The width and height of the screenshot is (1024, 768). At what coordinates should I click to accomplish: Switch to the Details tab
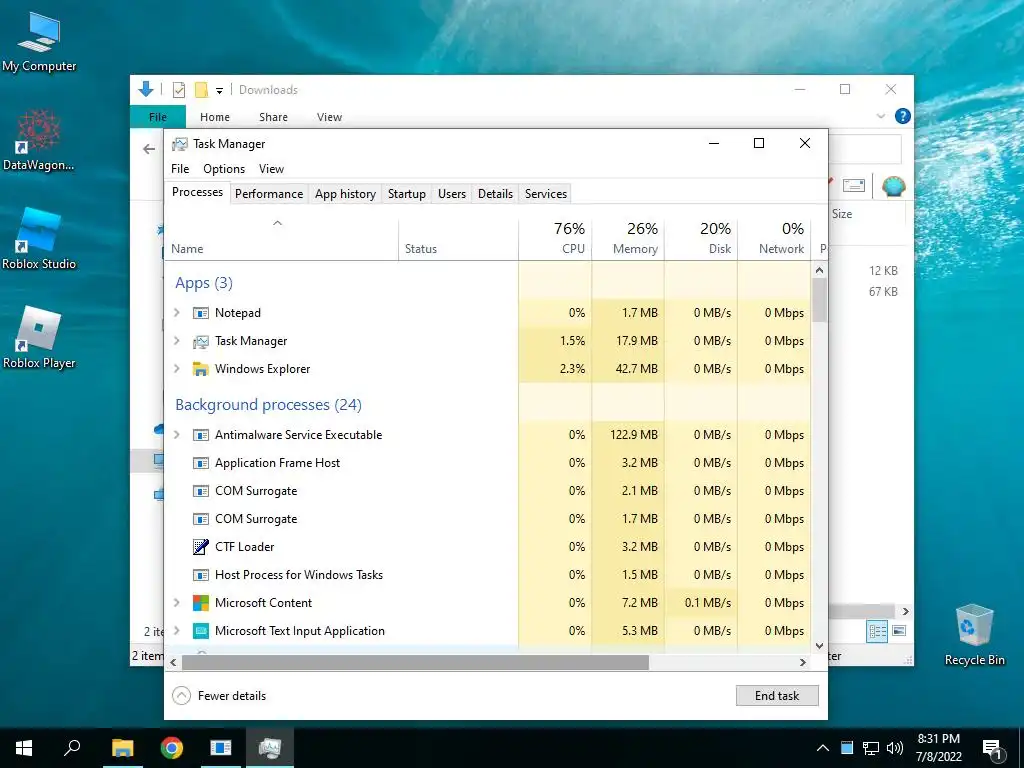pyautogui.click(x=495, y=194)
